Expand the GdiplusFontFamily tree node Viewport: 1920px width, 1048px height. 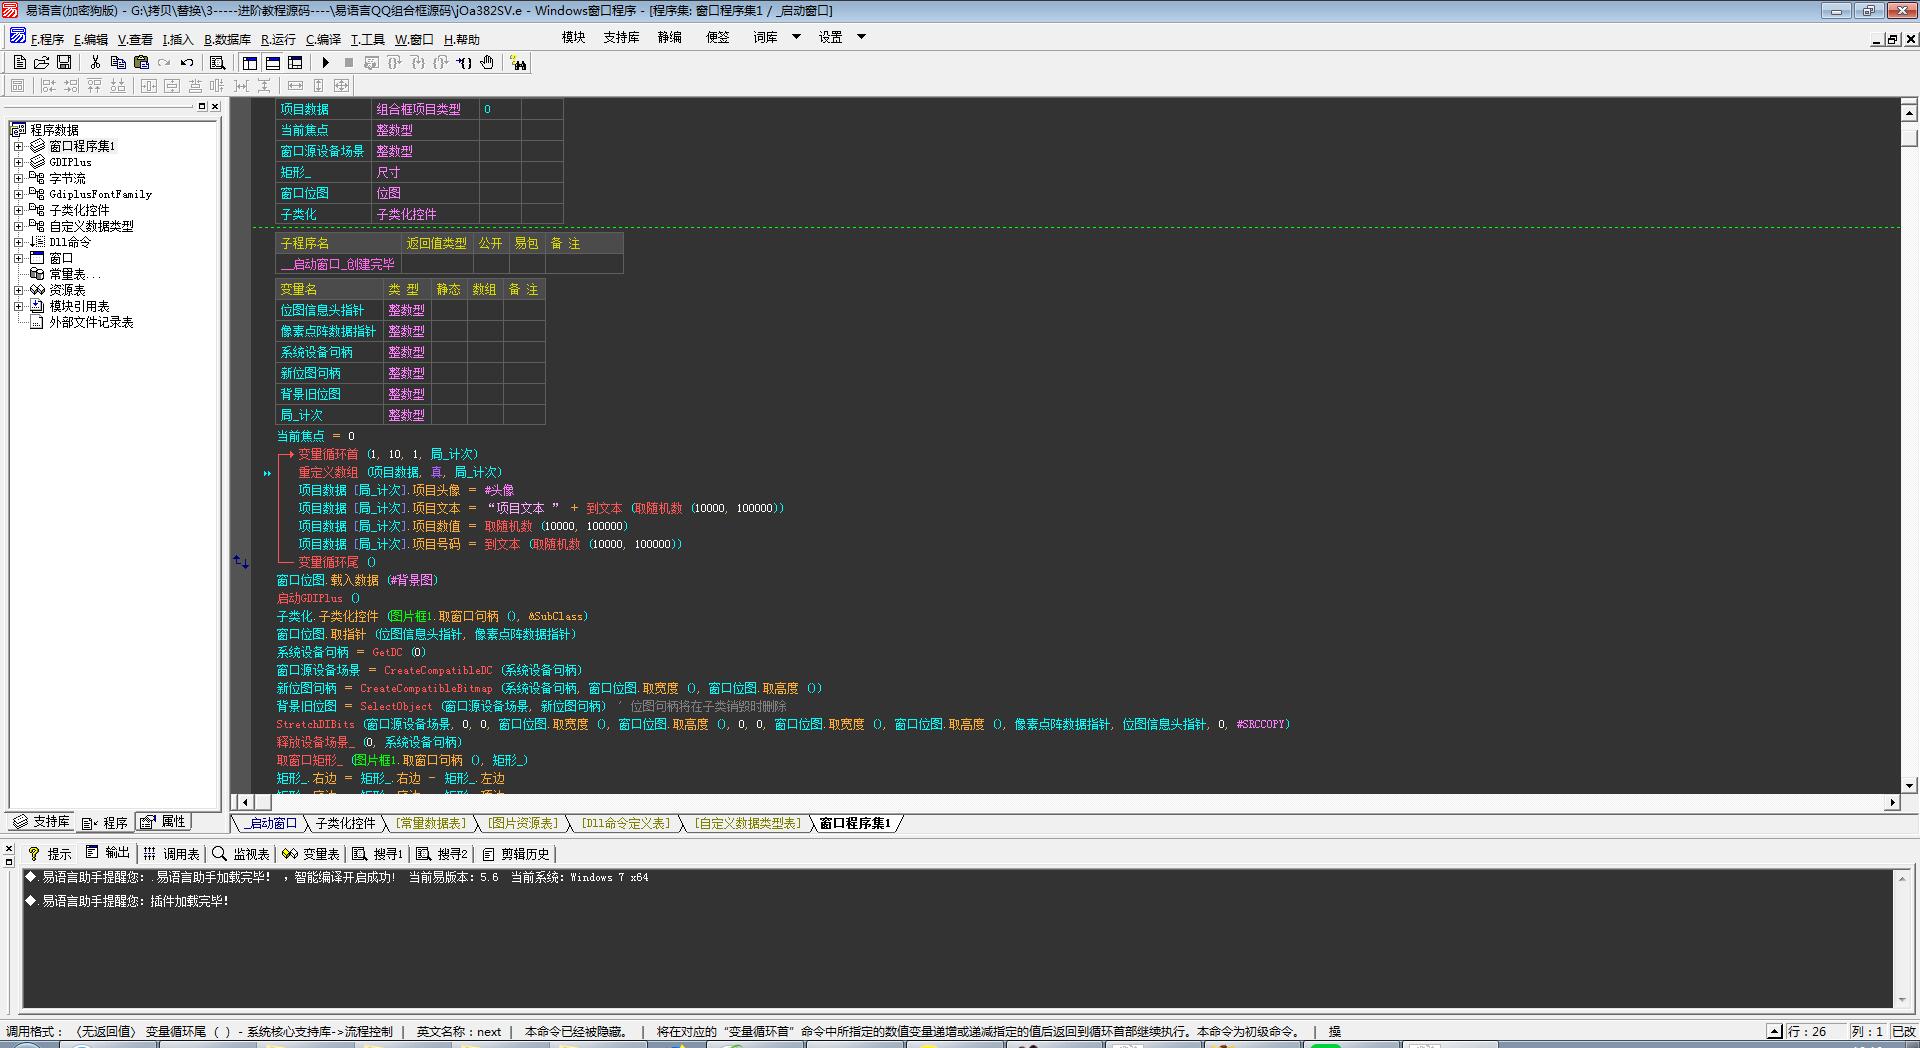point(18,194)
